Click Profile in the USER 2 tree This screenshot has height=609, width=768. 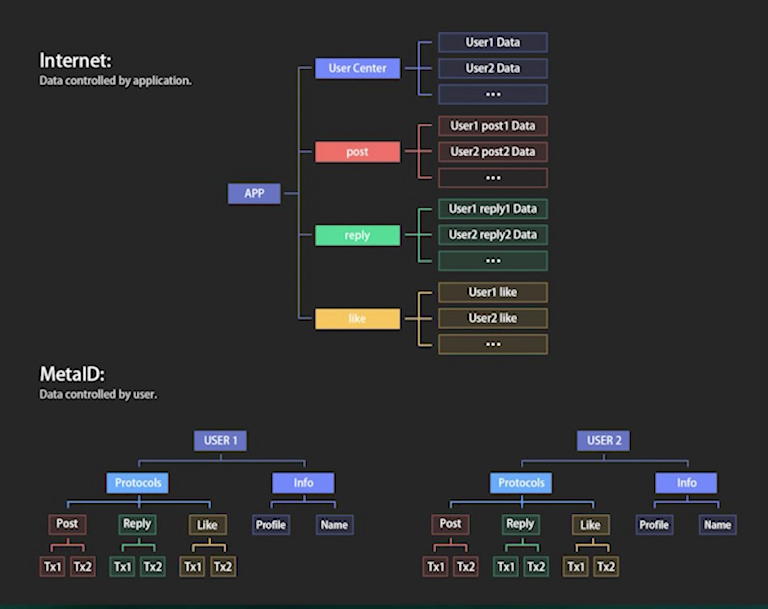tap(654, 525)
